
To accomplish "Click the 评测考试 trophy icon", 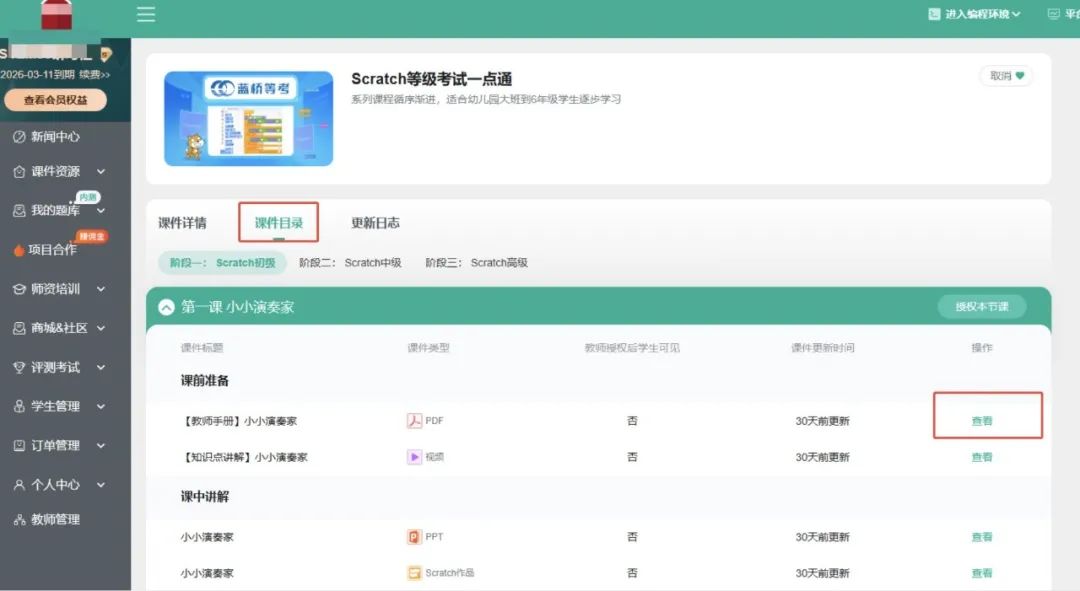I will pos(19,367).
